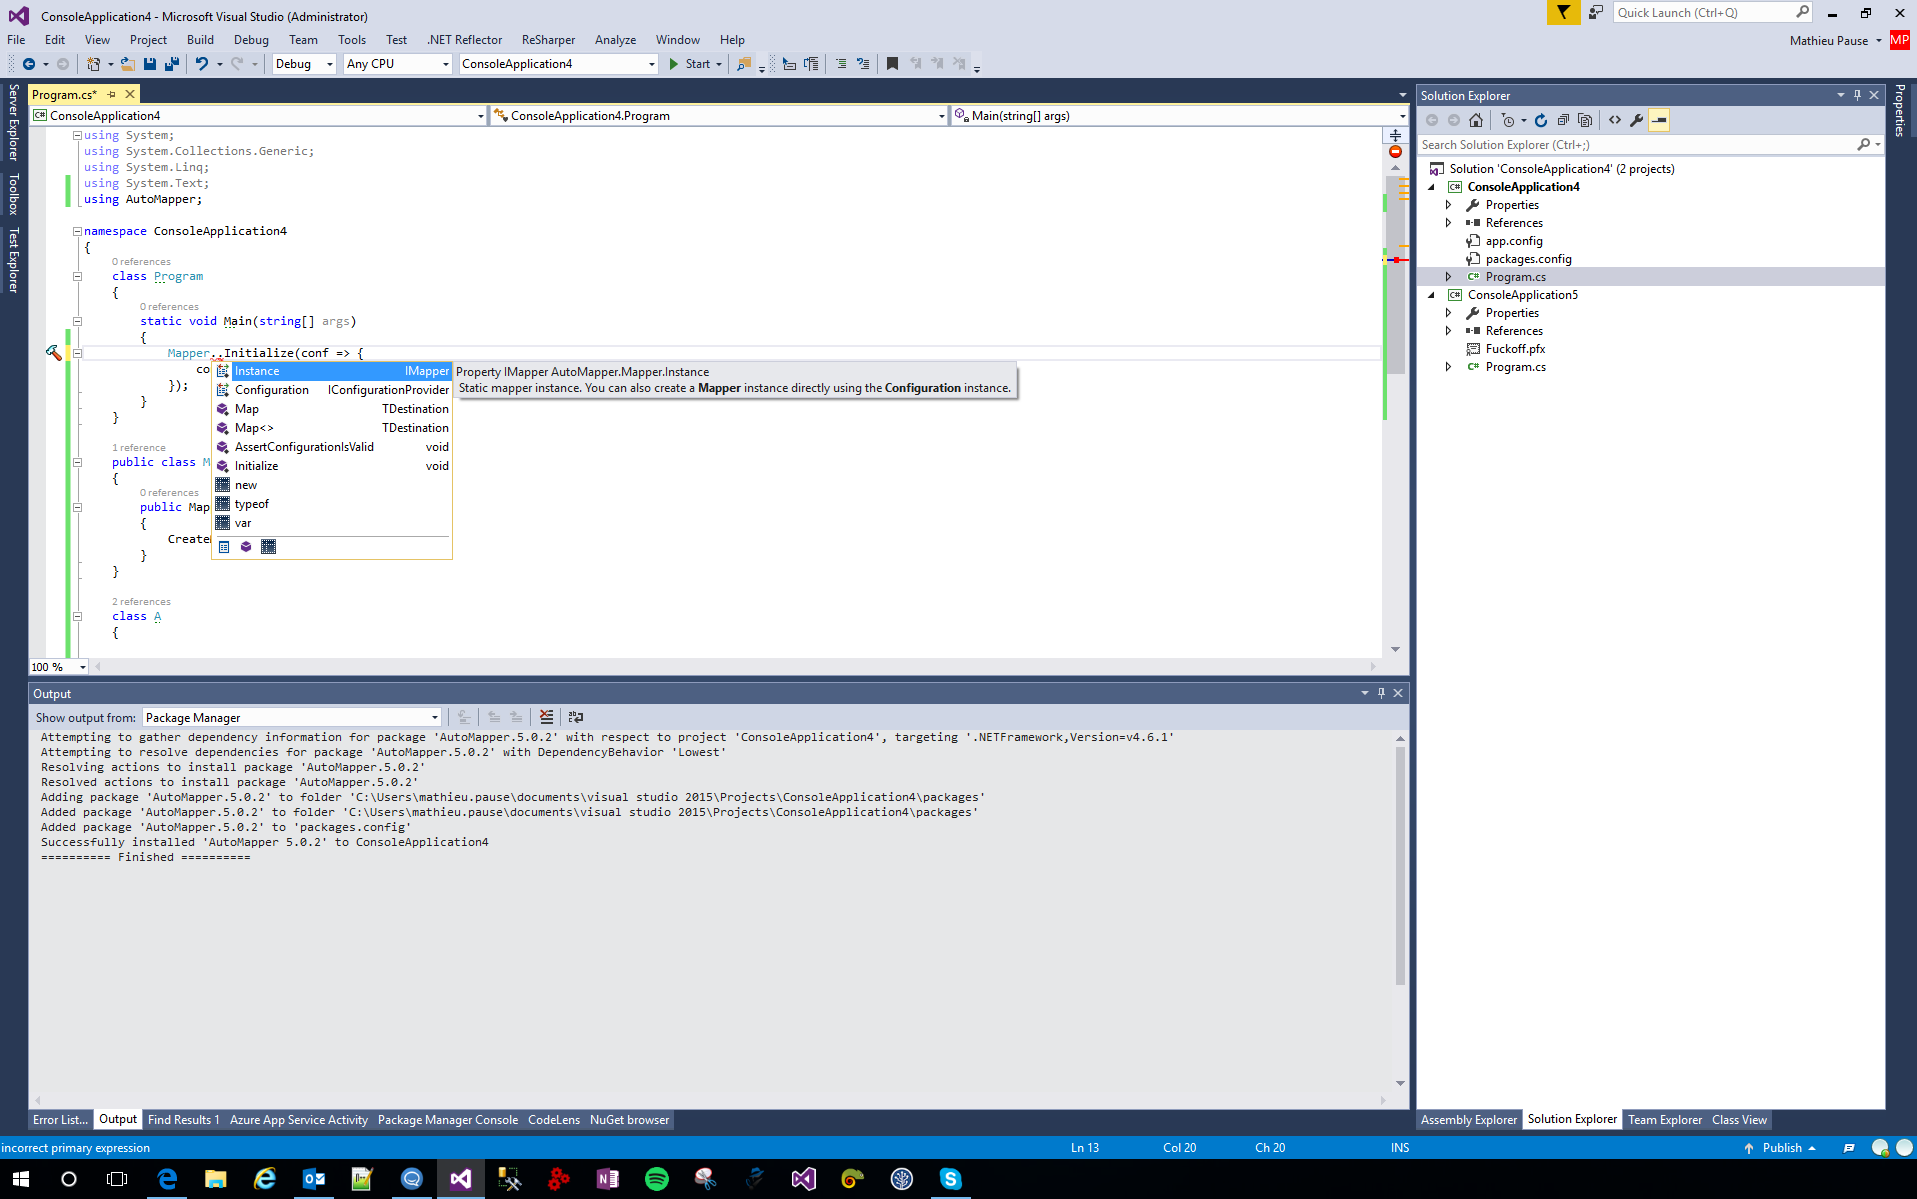Image resolution: width=1917 pixels, height=1199 pixels.
Task: Click the New Project toolbar icon
Action: click(x=93, y=64)
